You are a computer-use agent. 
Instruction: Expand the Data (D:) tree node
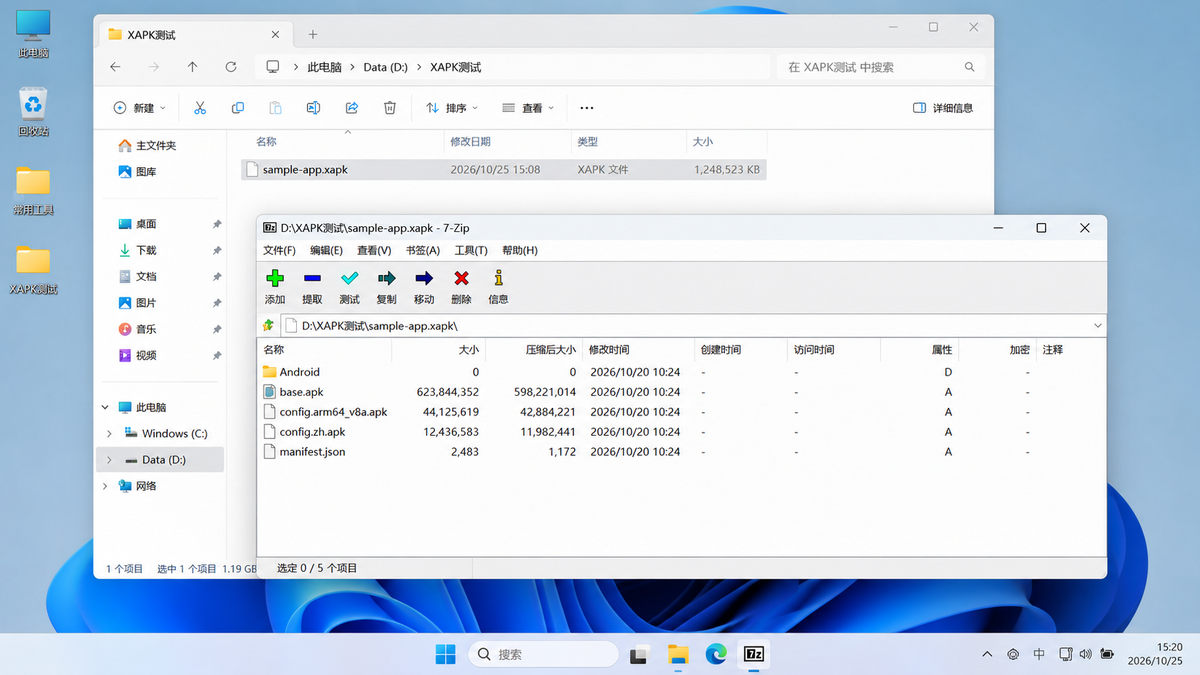[x=109, y=460]
